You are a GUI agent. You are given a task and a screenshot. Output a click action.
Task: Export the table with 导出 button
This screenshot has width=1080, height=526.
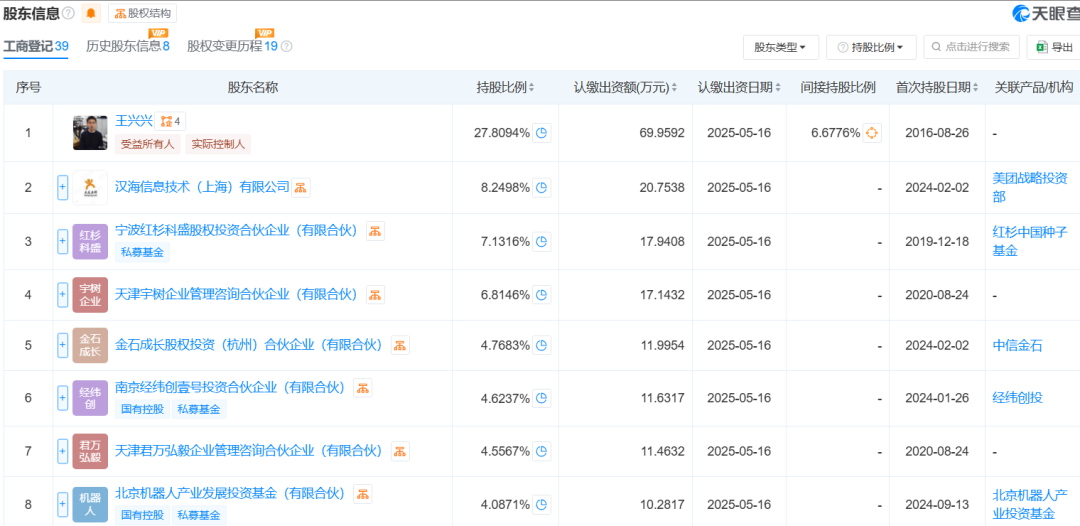click(1054, 47)
